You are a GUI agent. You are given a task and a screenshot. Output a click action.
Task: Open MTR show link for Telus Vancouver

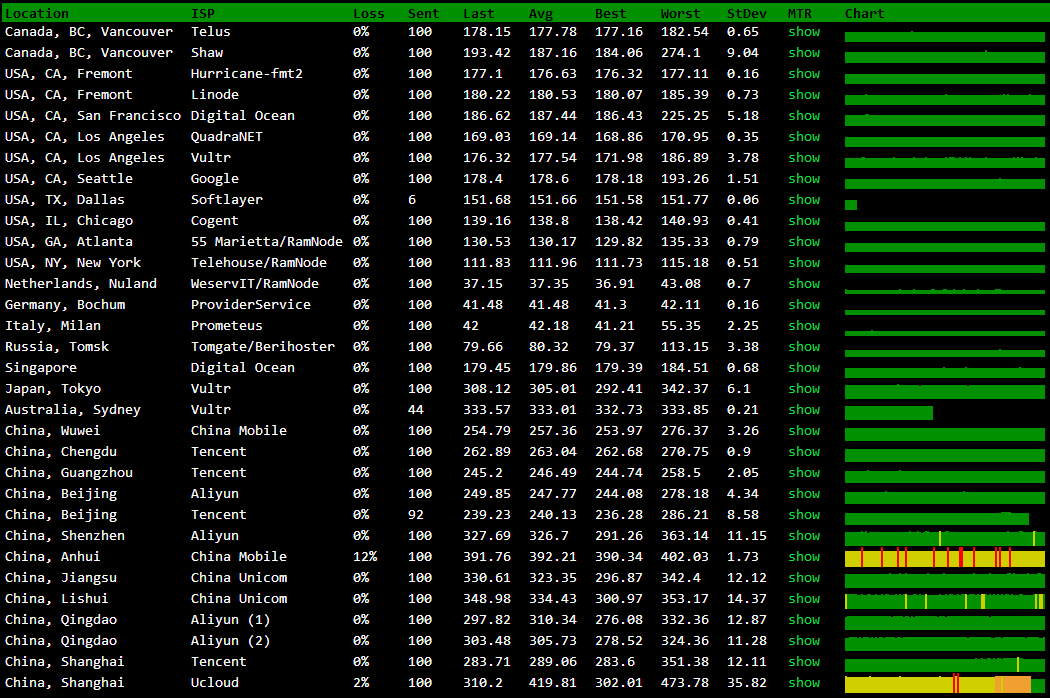(x=804, y=31)
